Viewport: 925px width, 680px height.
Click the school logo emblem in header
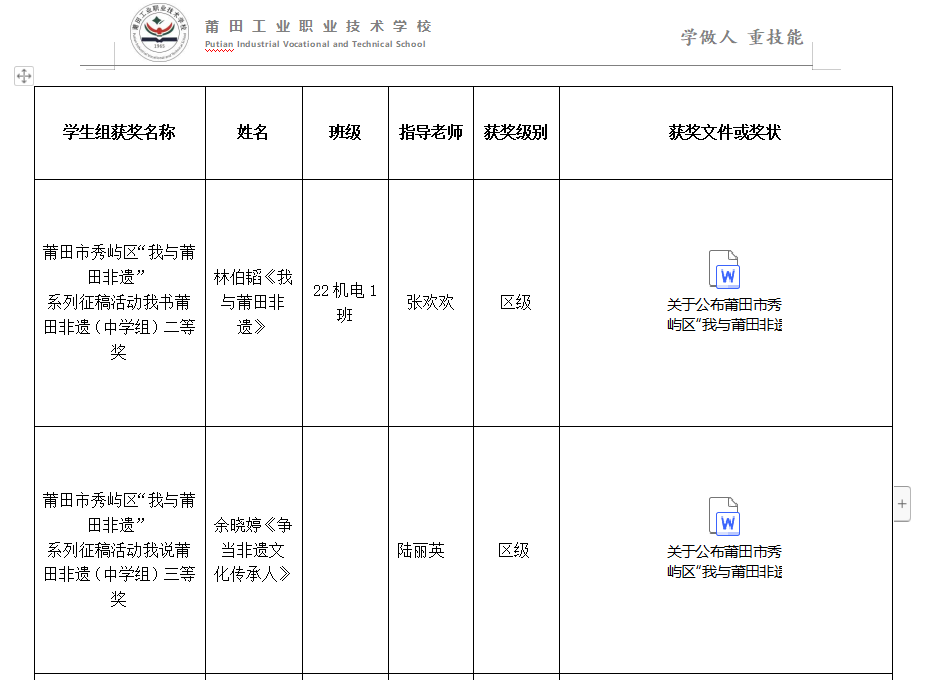pyautogui.click(x=159, y=32)
